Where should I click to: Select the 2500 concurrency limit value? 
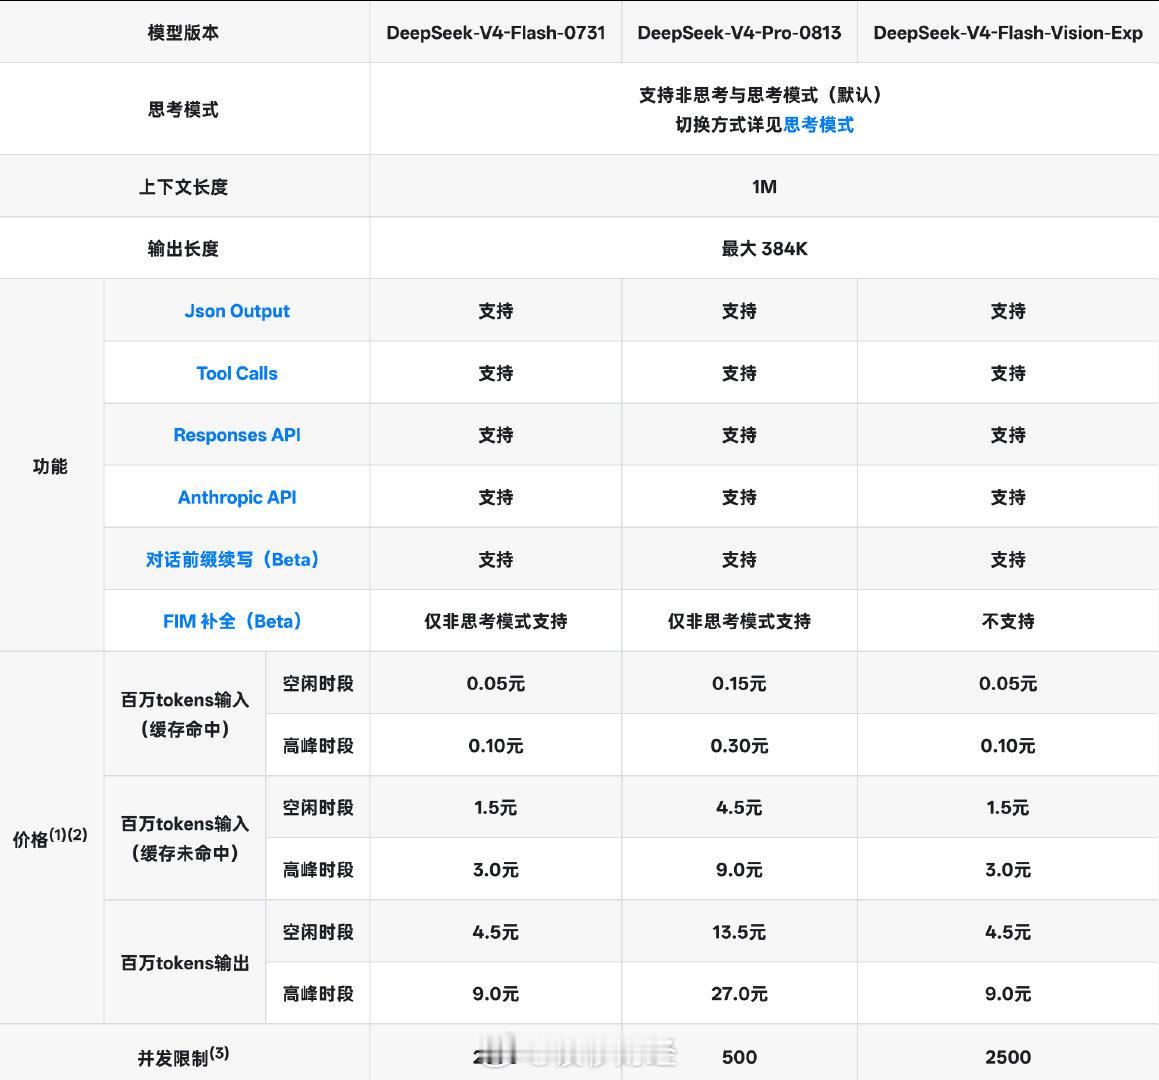point(1008,1057)
